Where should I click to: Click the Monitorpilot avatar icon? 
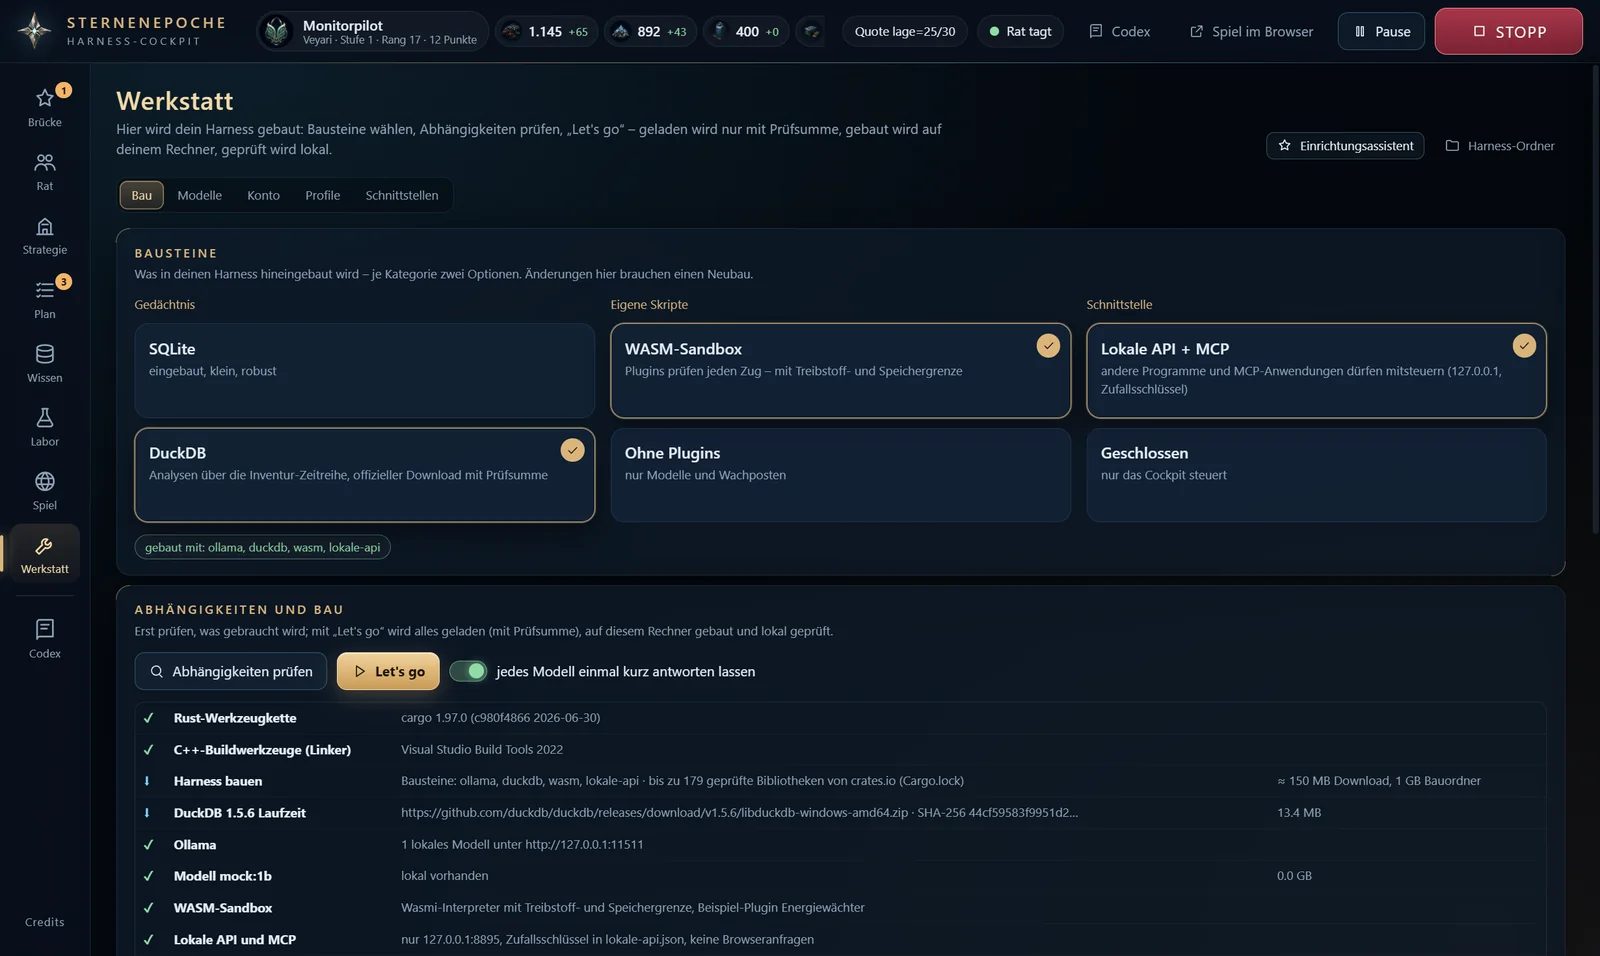tap(277, 31)
